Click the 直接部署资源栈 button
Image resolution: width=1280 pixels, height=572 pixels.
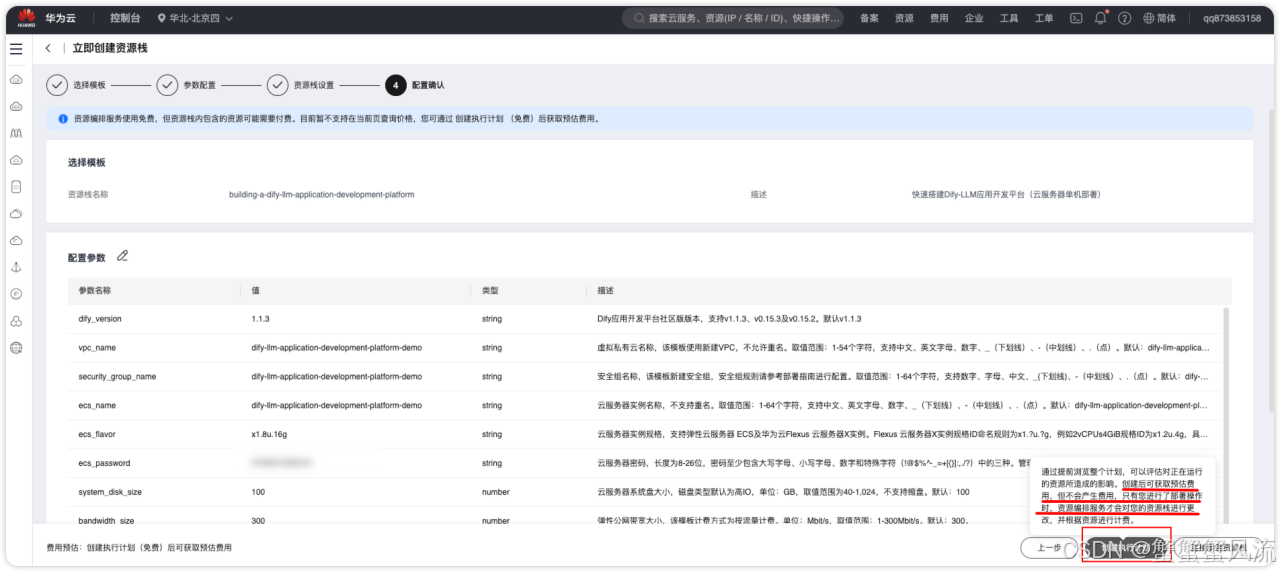(x=1217, y=548)
